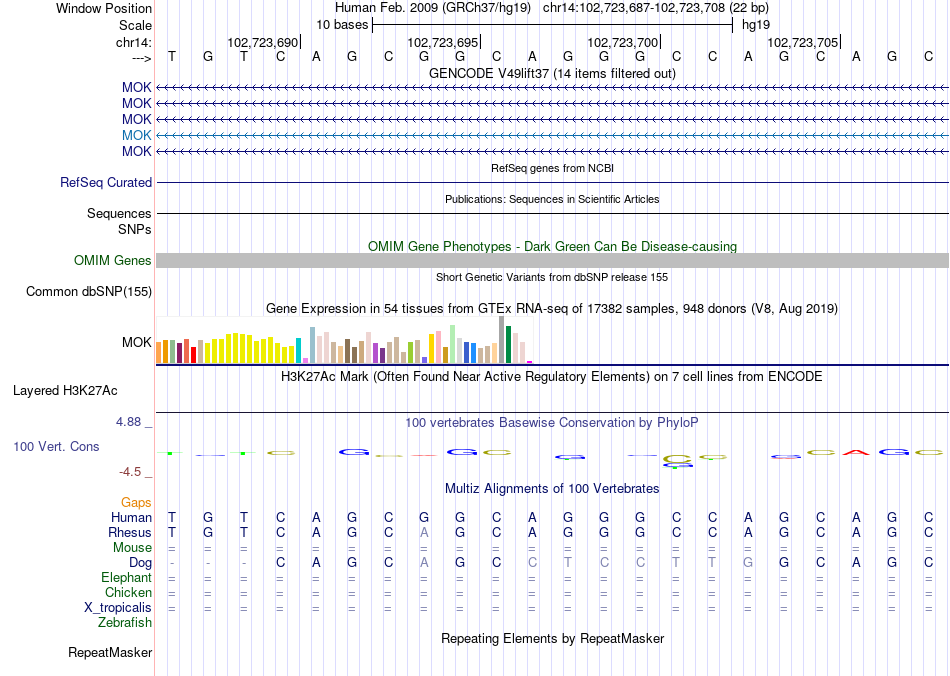Select the X_tropicalis species row label
This screenshot has width=950, height=676.
(118, 608)
